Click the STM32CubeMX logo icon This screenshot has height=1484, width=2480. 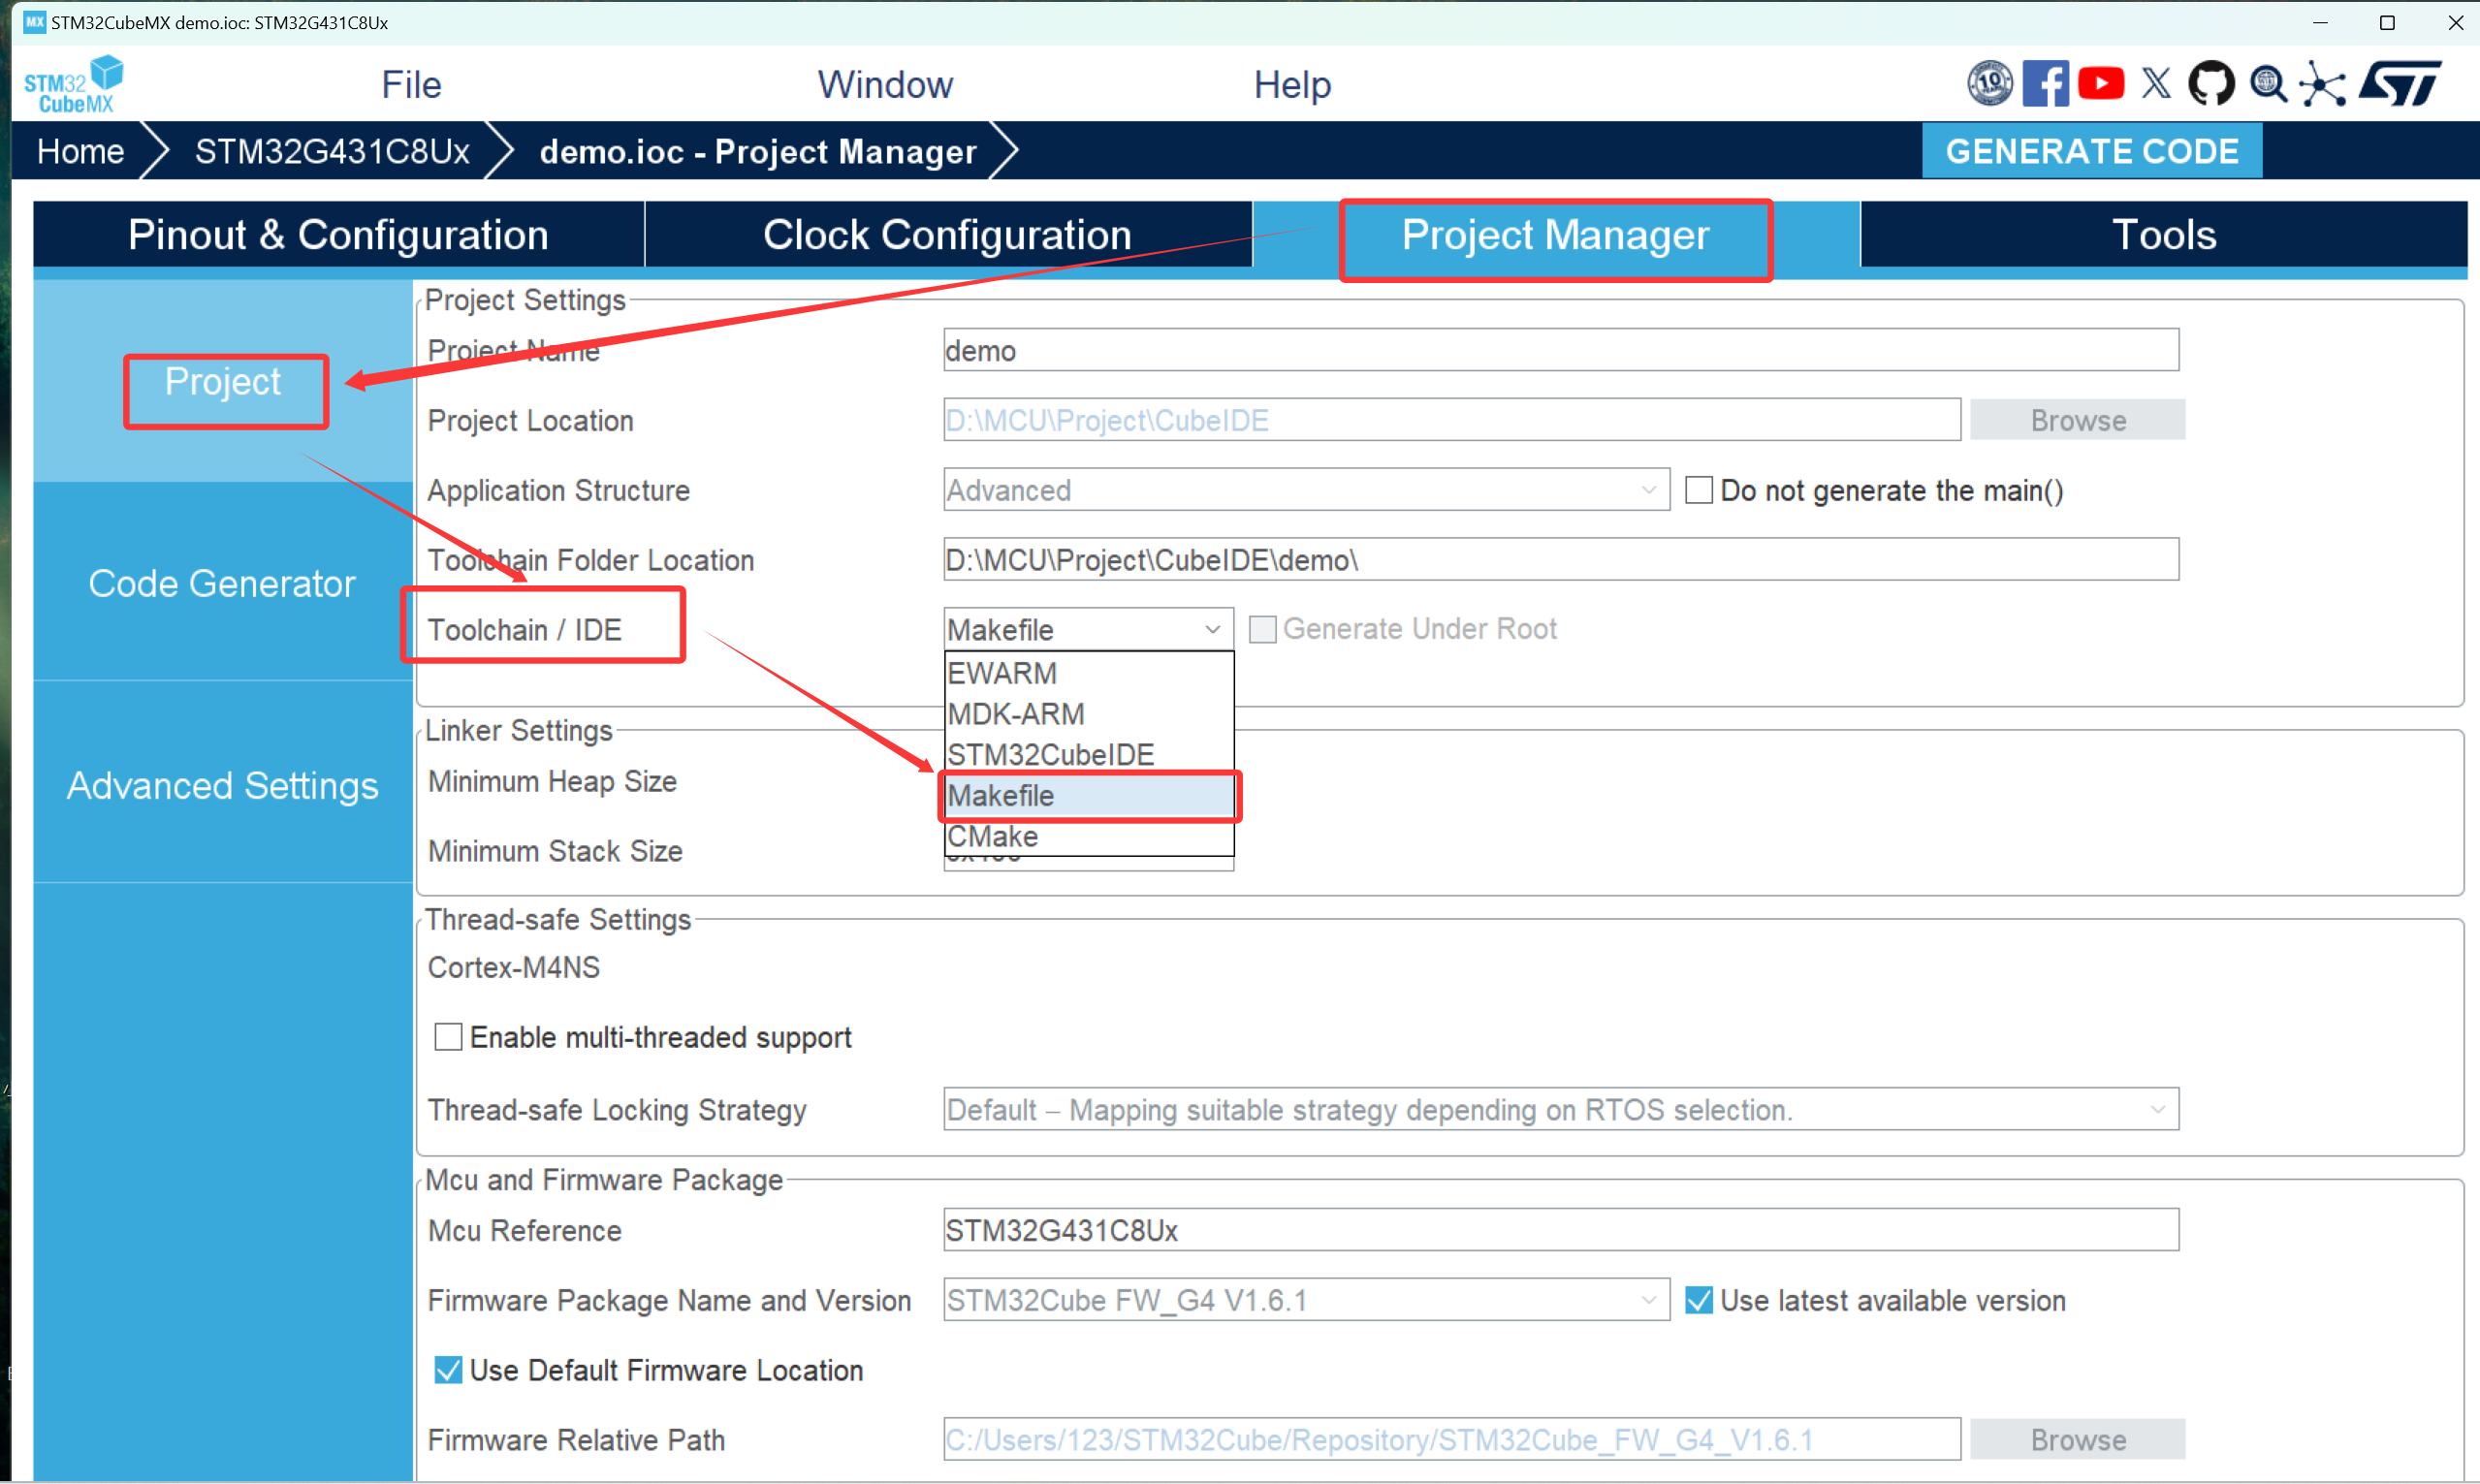point(73,85)
